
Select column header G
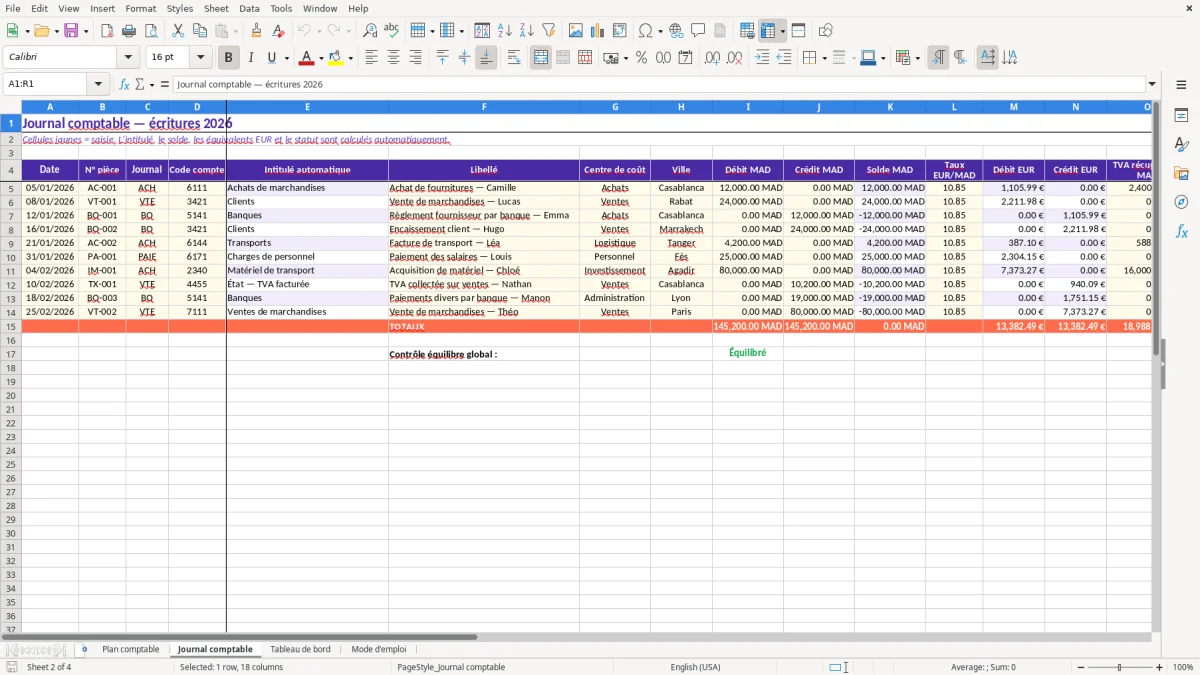click(x=615, y=107)
